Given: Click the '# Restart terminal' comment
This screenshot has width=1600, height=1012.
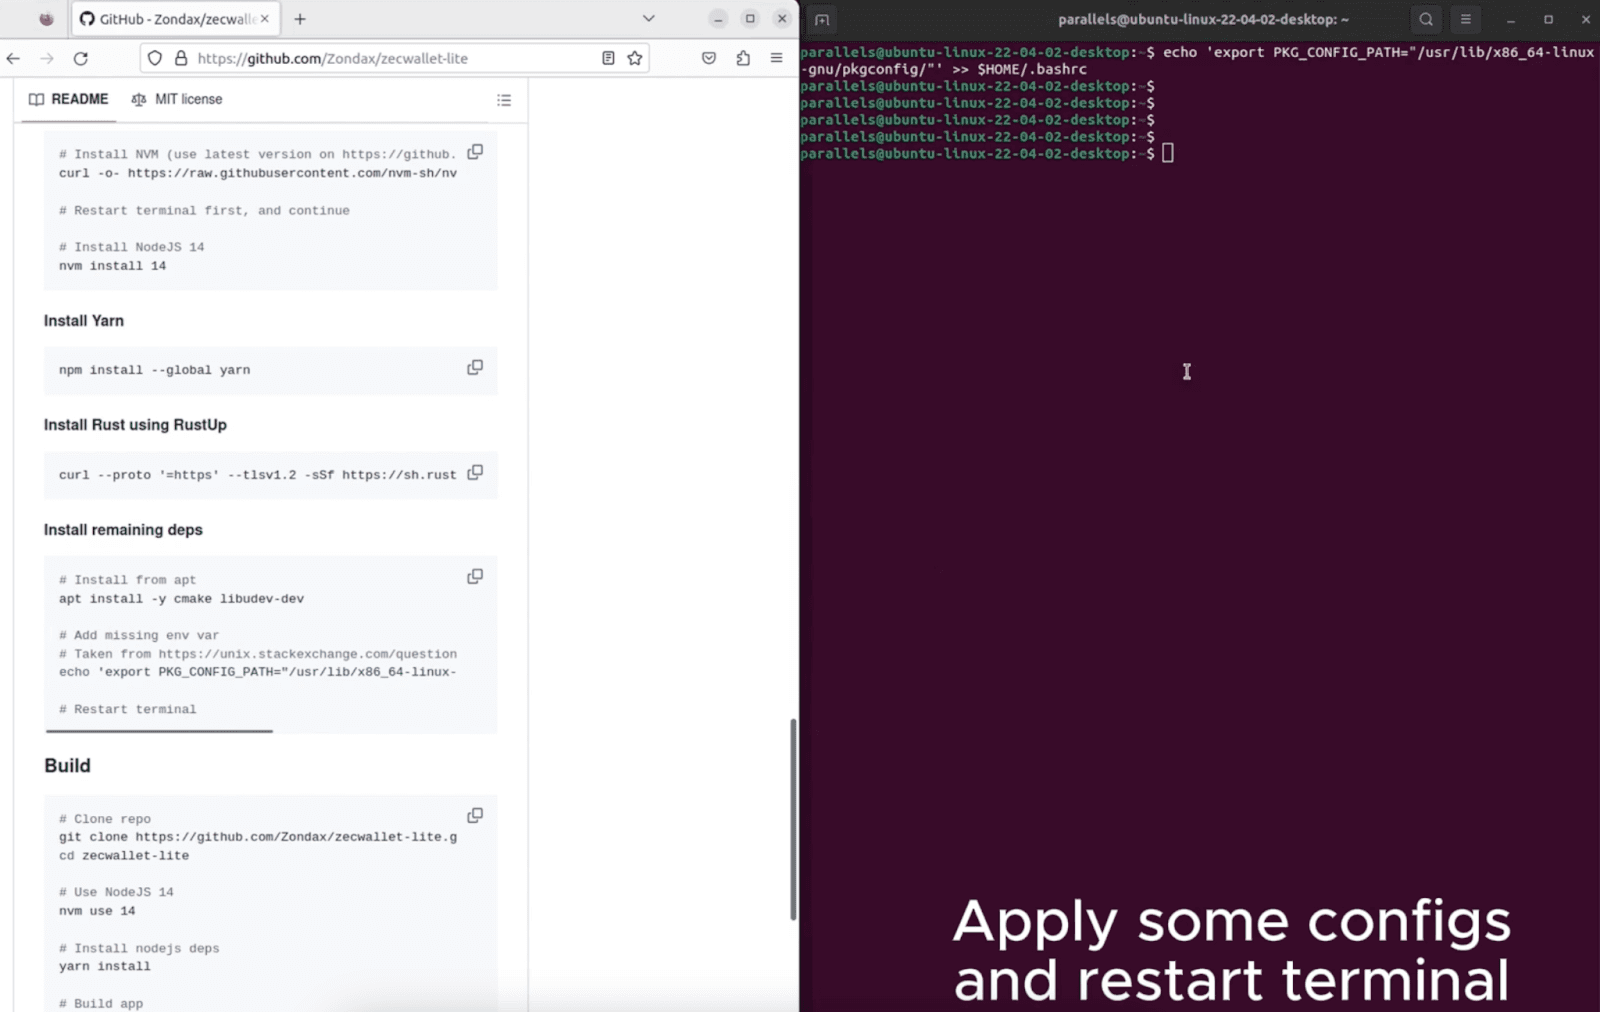Looking at the screenshot, I should [x=128, y=709].
